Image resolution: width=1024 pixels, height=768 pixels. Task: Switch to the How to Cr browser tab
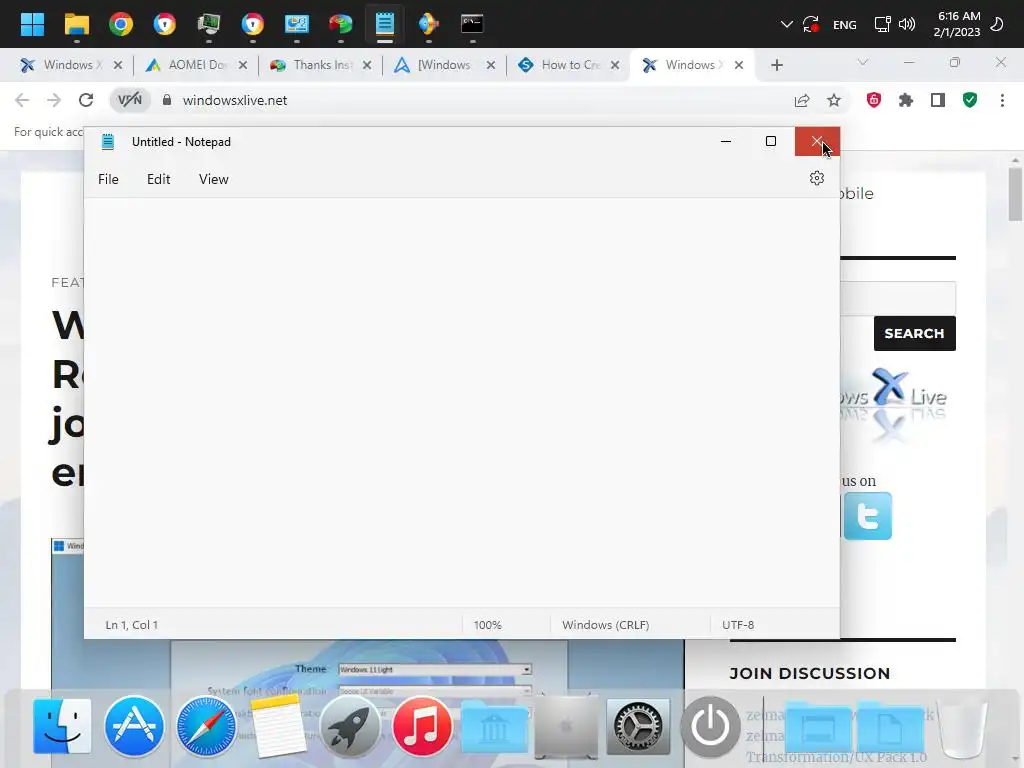coord(568,65)
